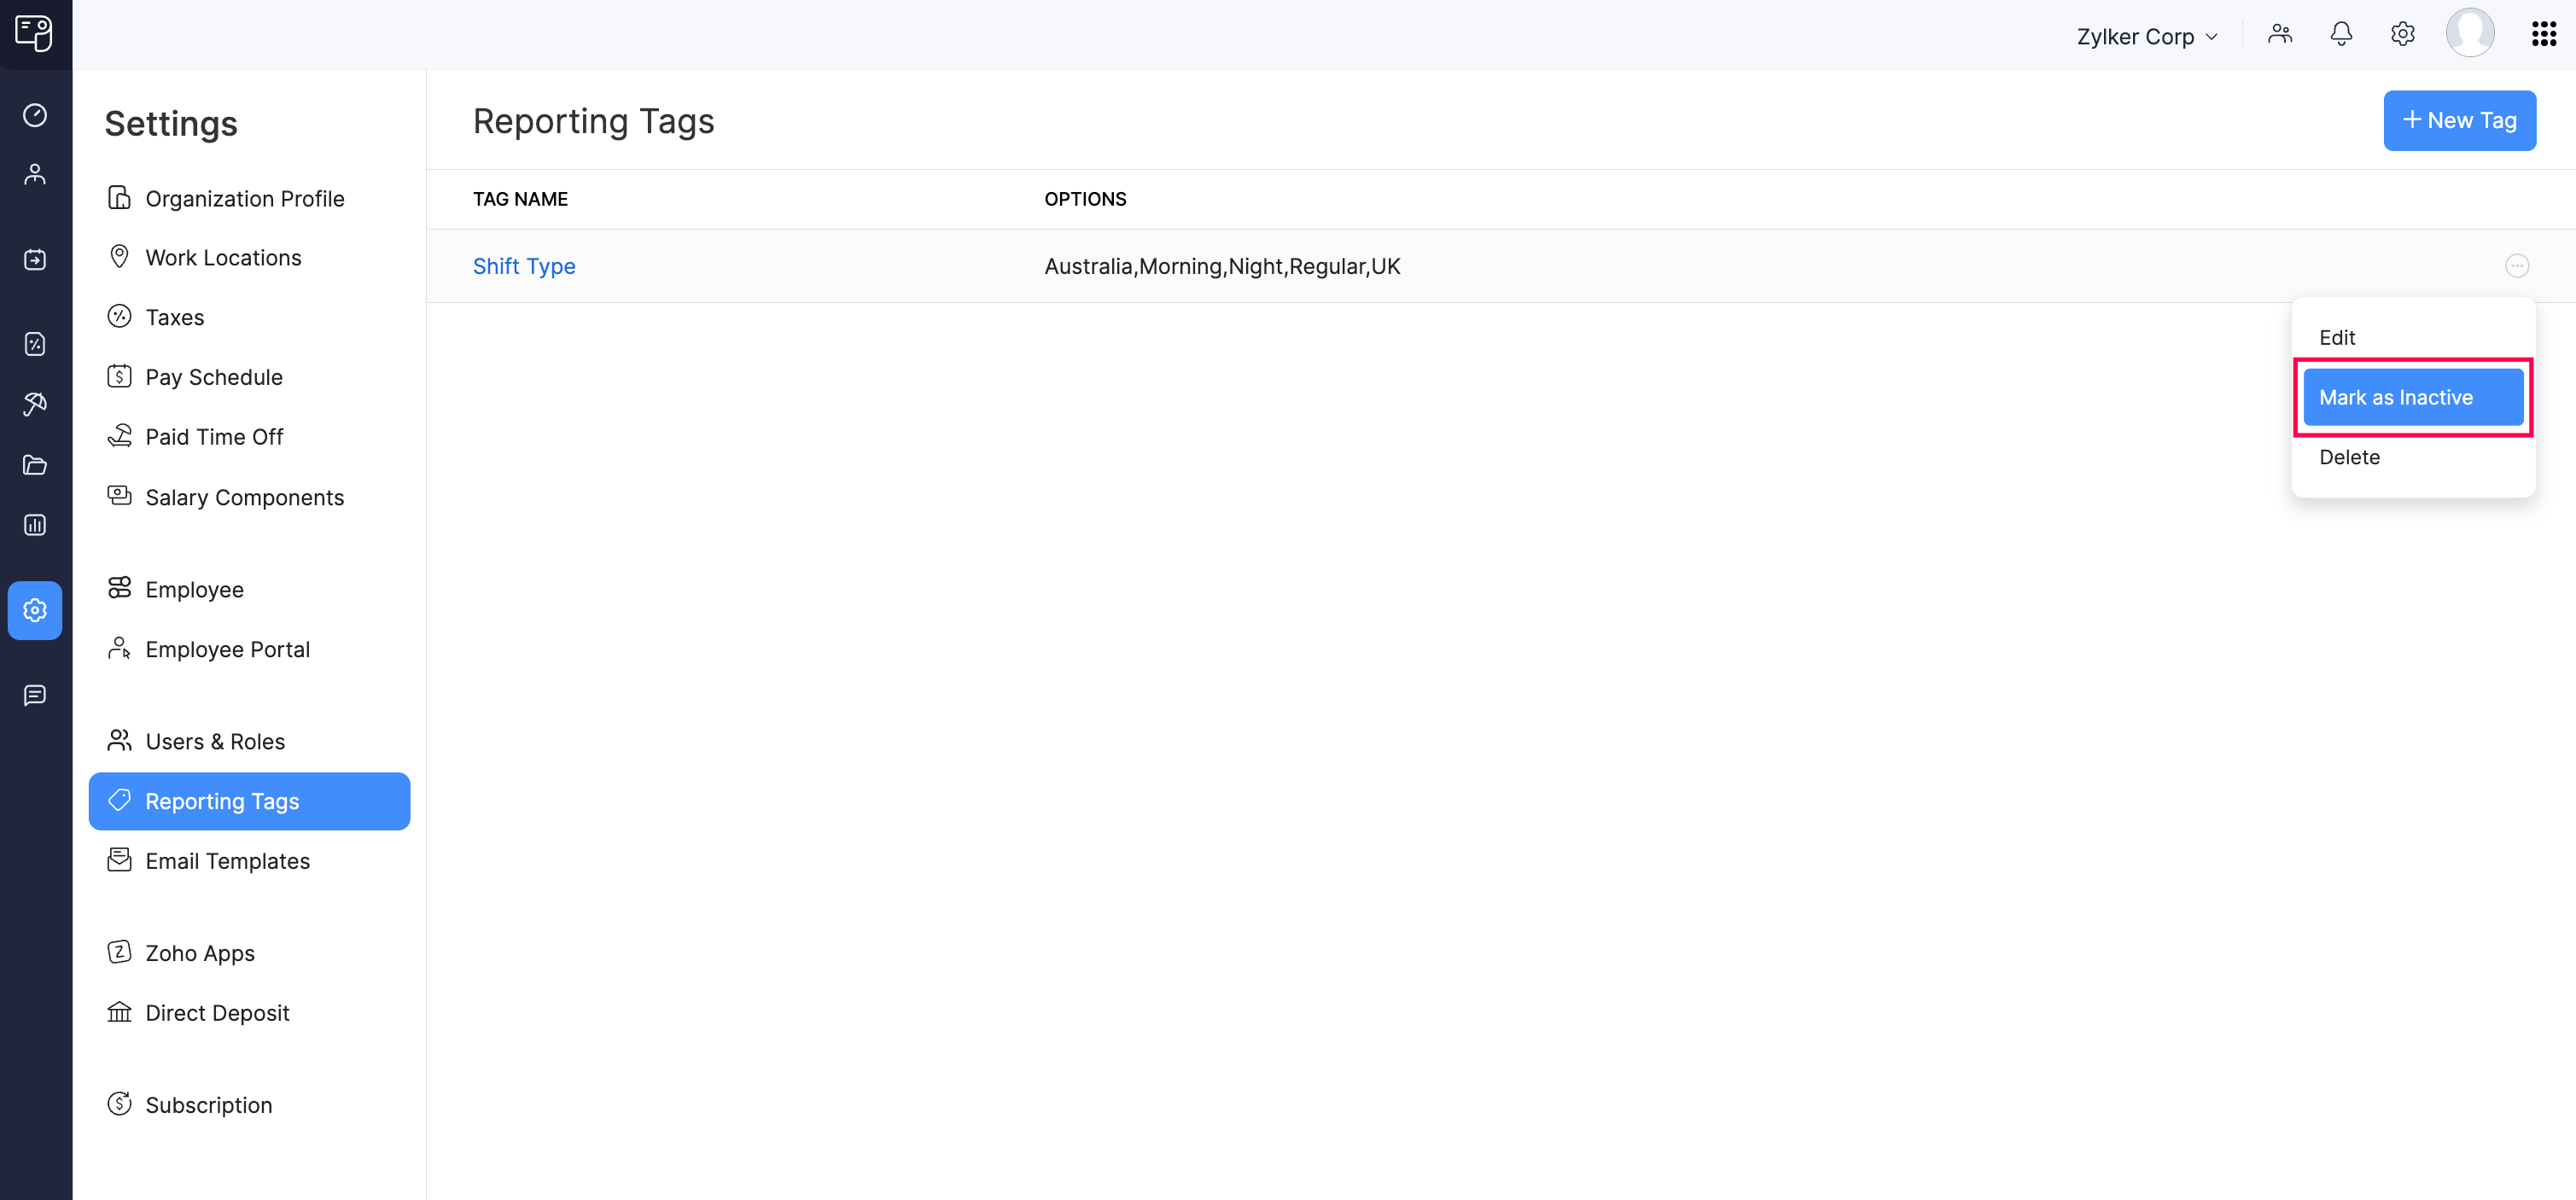The width and height of the screenshot is (2576, 1200).
Task: Select Reporting Tags in settings menu
Action: (x=249, y=801)
